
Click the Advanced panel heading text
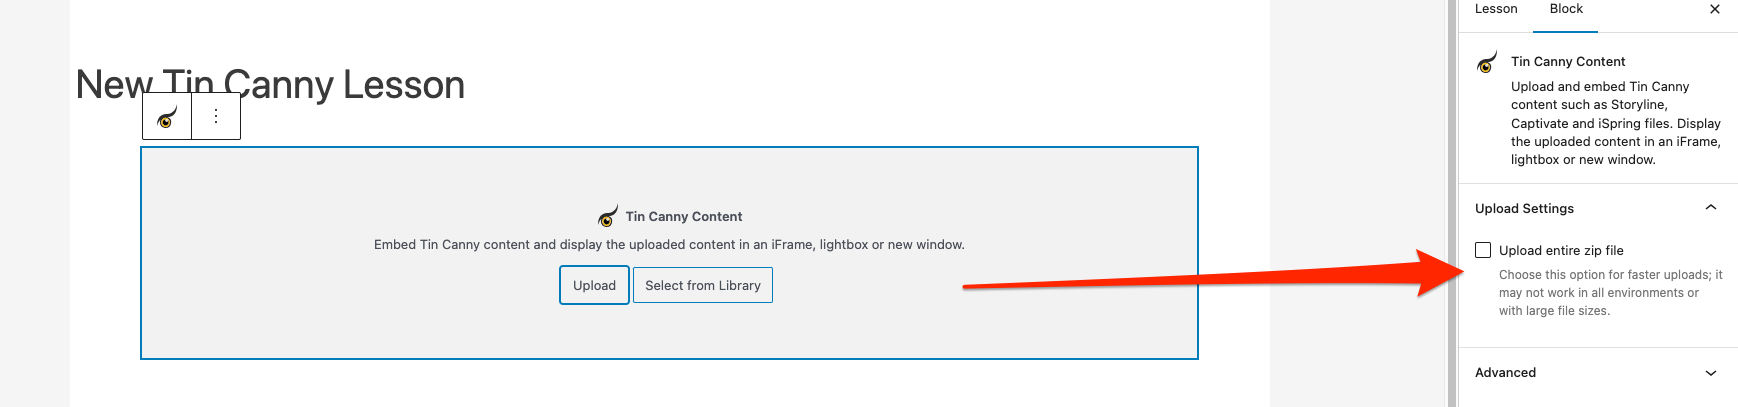coord(1505,373)
